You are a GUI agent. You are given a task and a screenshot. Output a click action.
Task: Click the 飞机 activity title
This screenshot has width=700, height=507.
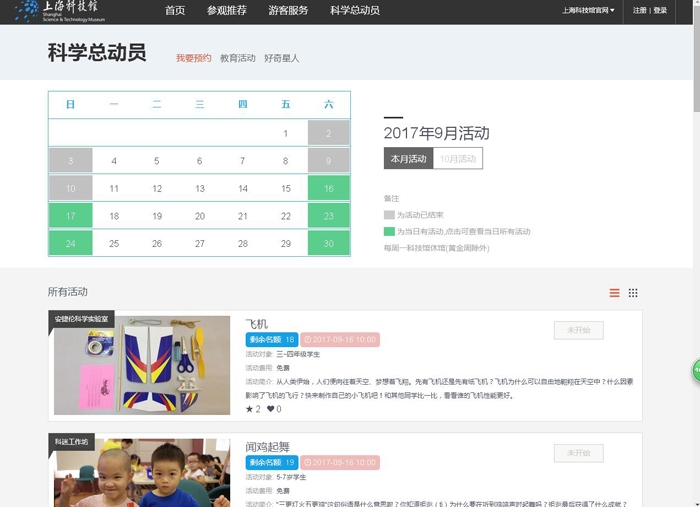pos(257,324)
